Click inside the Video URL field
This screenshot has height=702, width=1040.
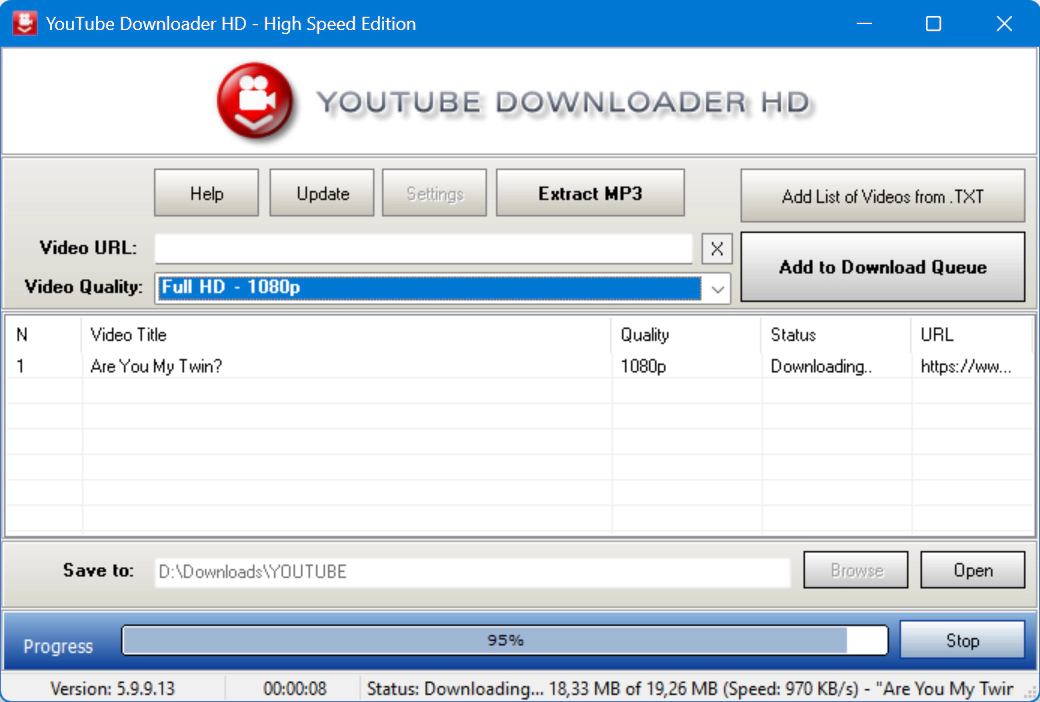click(424, 249)
